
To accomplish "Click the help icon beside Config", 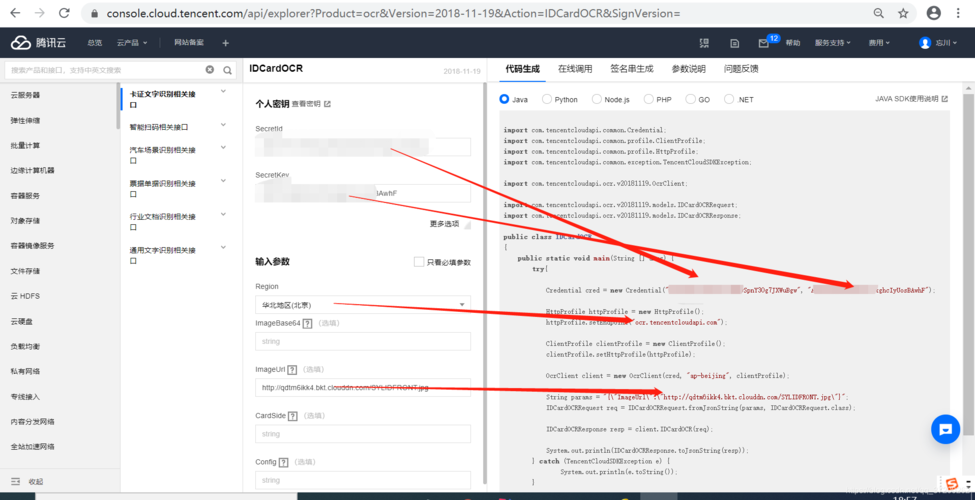I will point(284,462).
